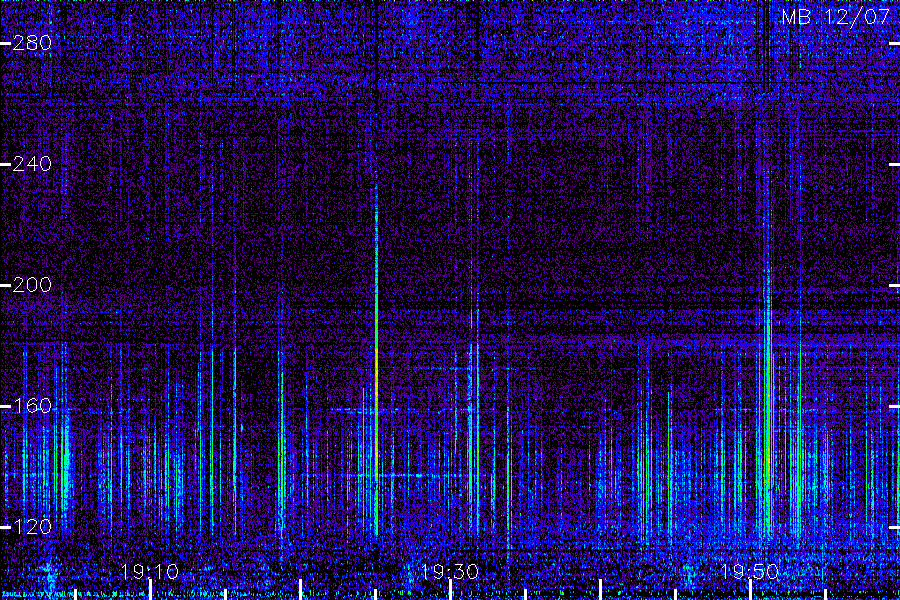Screen dimensions: 900x600
Task: Click the 19:10 time axis label
Action: (x=150, y=572)
